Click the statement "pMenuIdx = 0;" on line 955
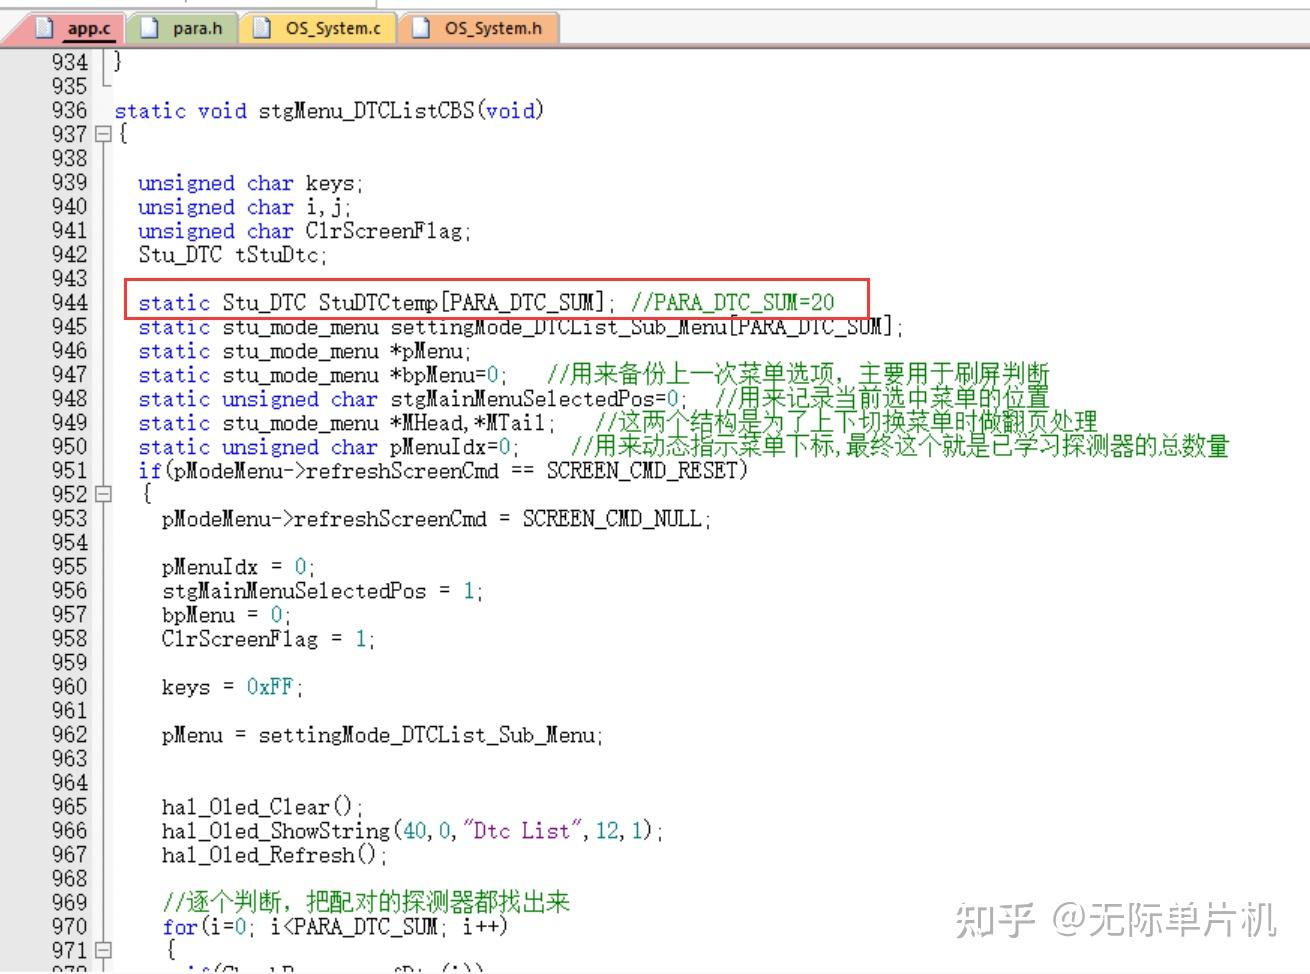1310x974 pixels. click(x=238, y=566)
